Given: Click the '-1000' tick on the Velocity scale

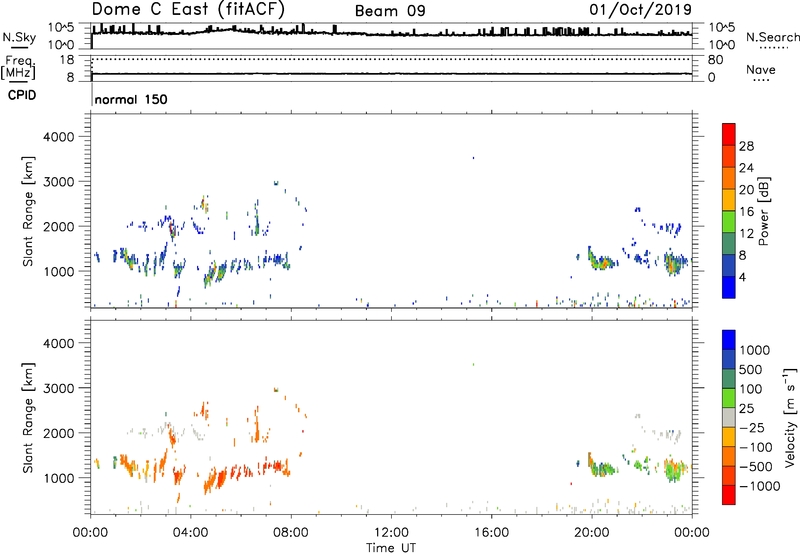Looking at the screenshot, I should pyautogui.click(x=759, y=486).
